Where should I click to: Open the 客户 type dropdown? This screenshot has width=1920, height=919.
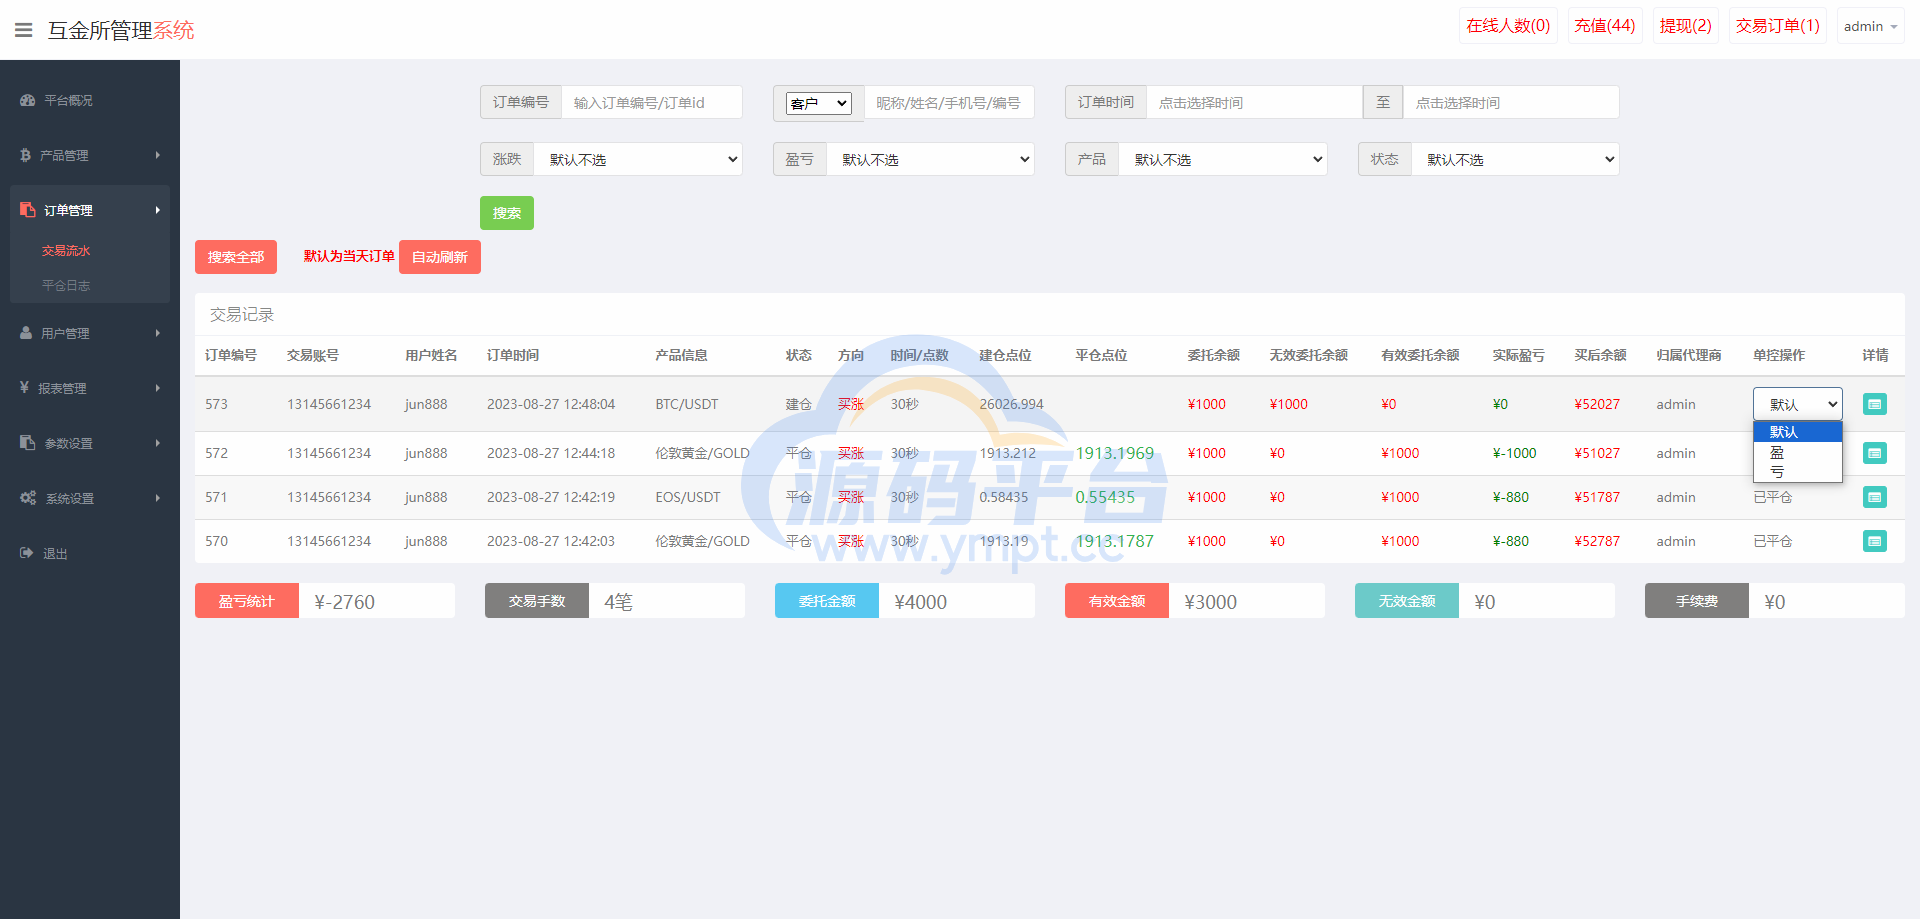[818, 103]
